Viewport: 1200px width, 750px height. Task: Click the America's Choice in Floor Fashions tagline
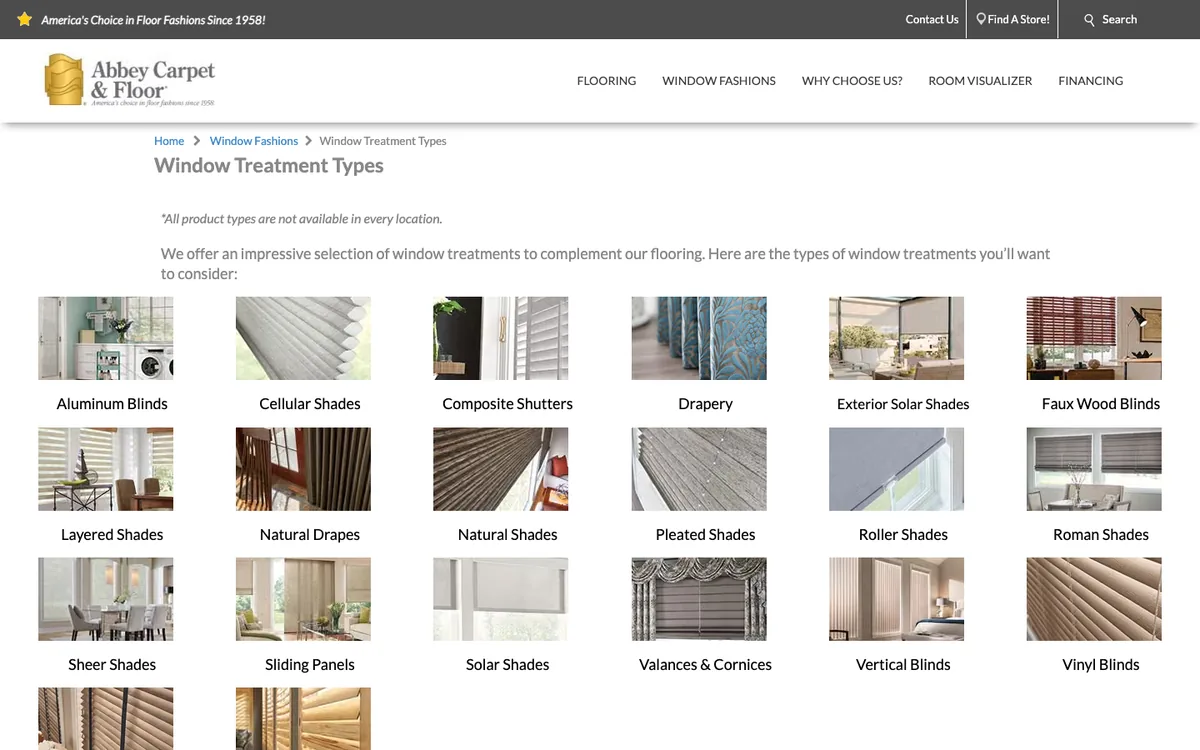click(x=153, y=19)
